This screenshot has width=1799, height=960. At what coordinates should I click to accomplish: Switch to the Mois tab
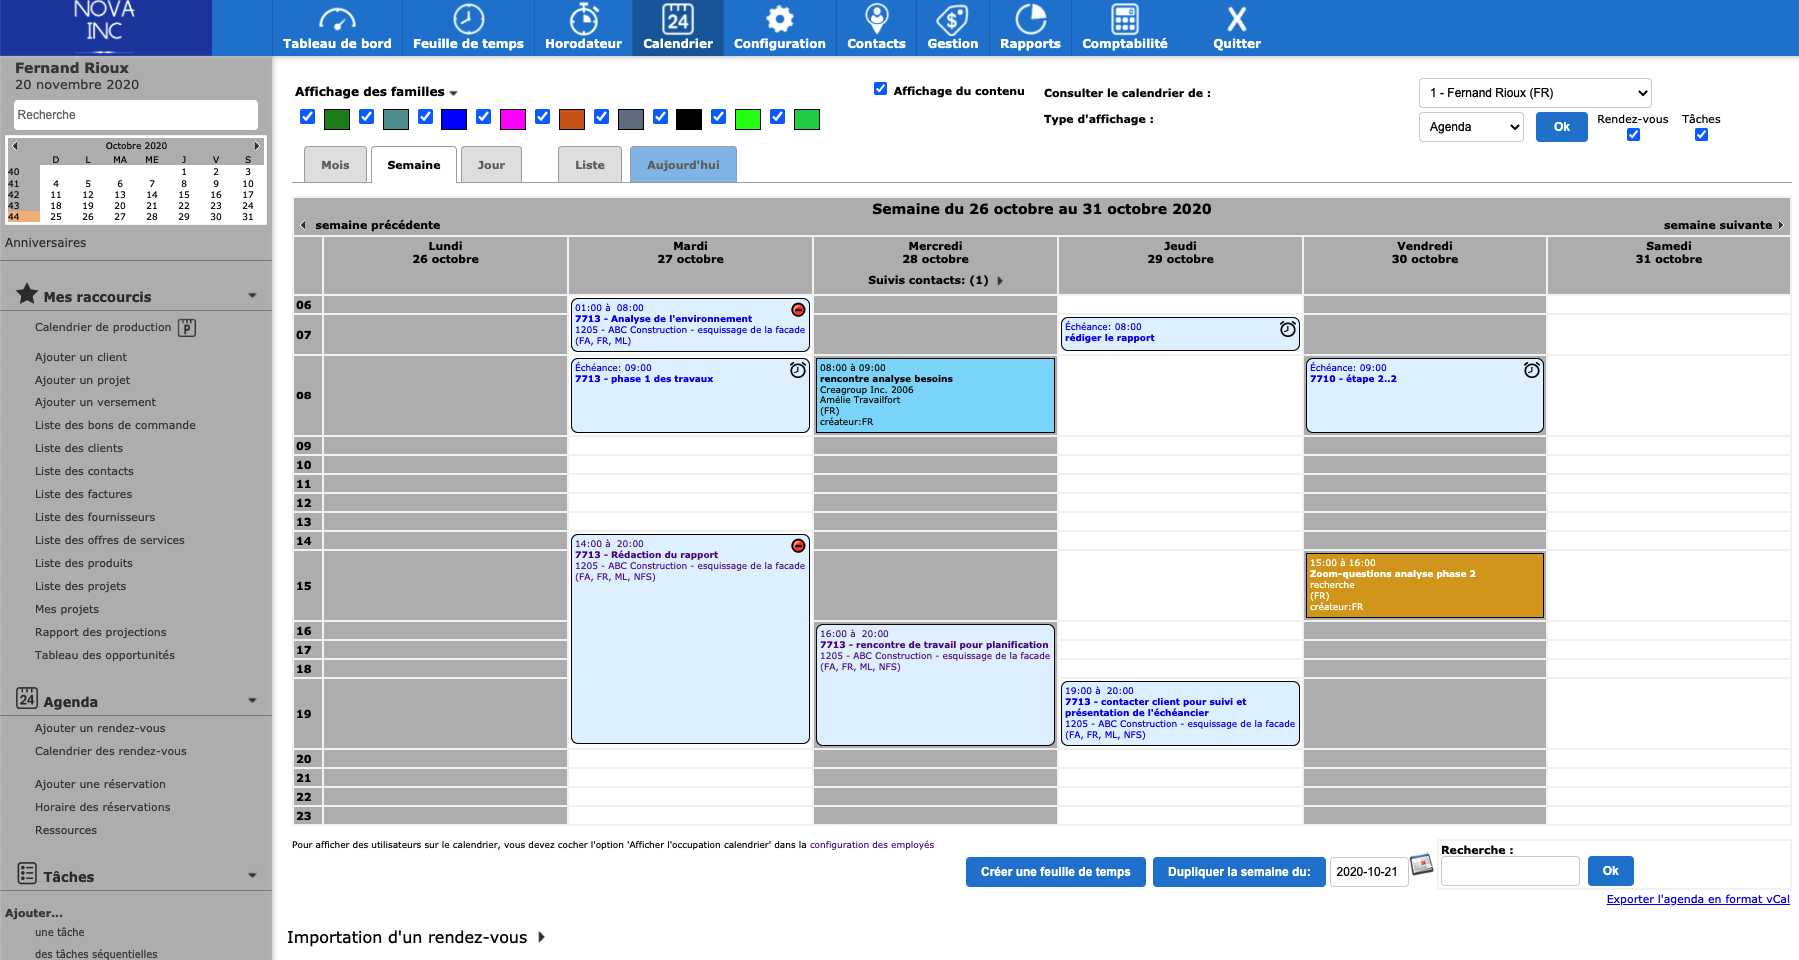[335, 165]
